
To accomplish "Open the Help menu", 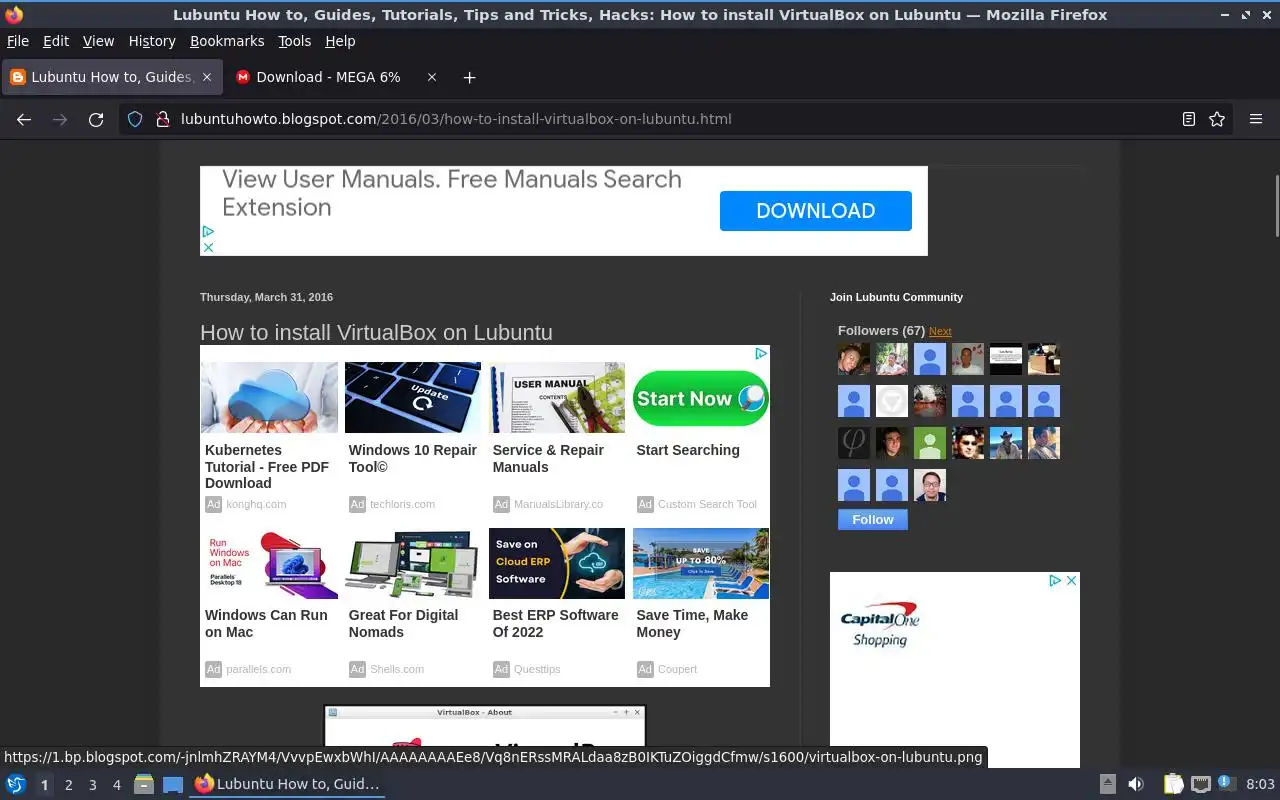I will click(340, 41).
